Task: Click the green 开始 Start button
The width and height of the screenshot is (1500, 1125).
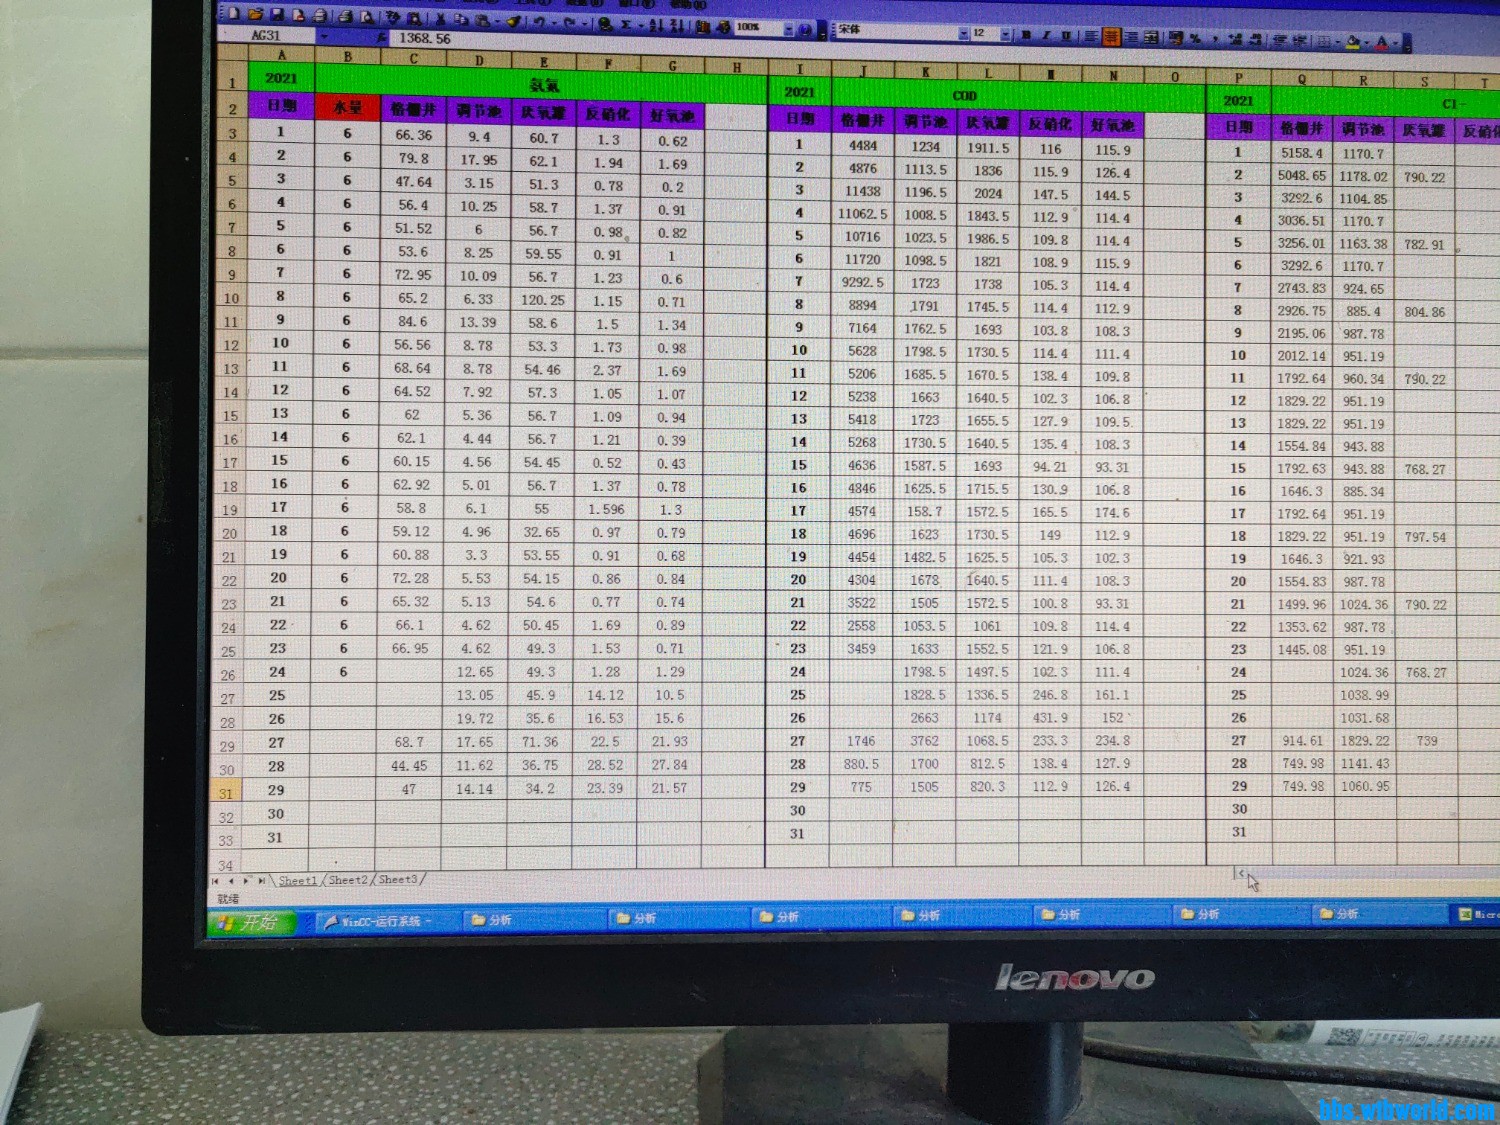Action: 252,922
